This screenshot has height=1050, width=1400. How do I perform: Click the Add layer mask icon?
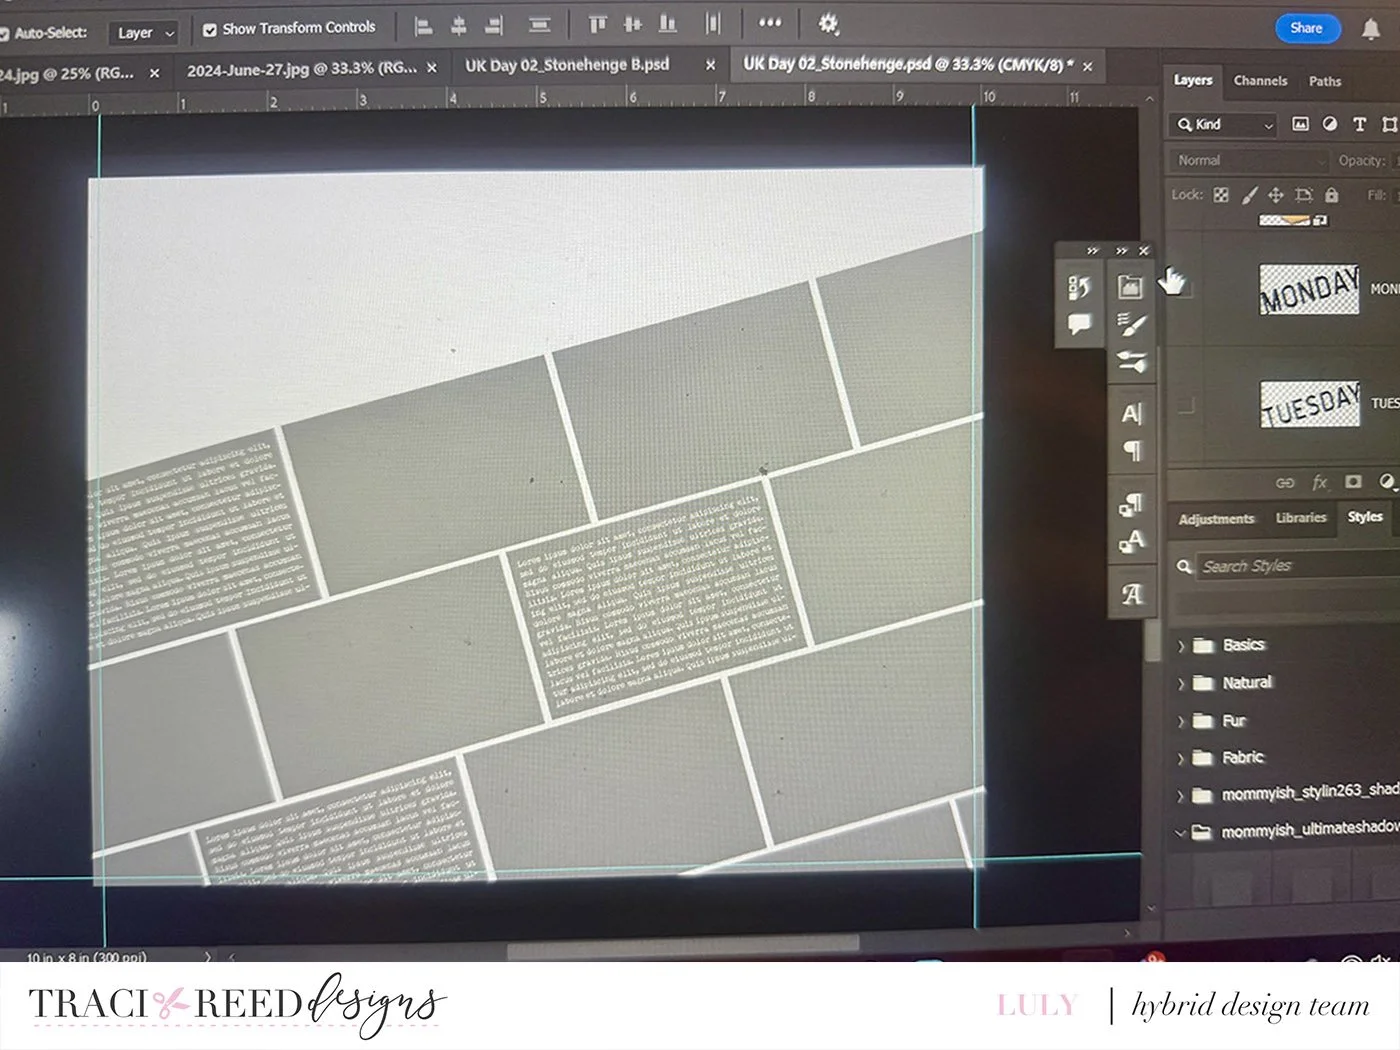point(1353,482)
